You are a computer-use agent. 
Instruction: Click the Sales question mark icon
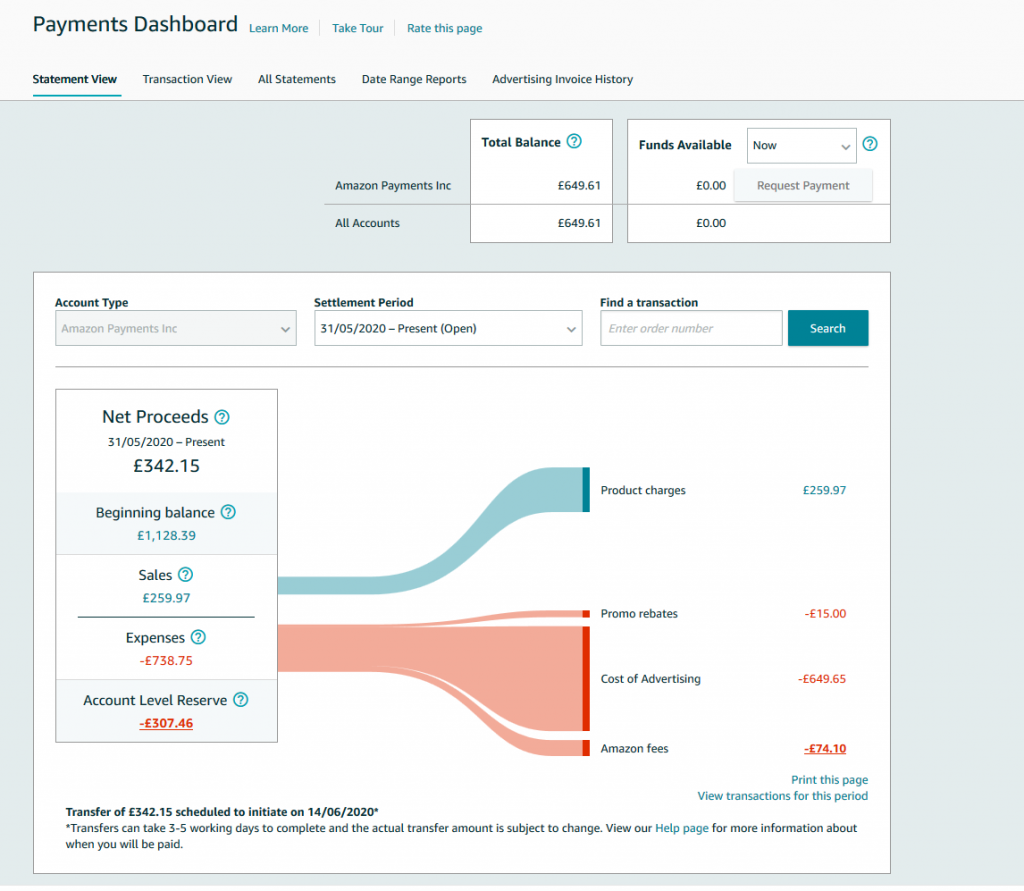pyautogui.click(x=185, y=575)
